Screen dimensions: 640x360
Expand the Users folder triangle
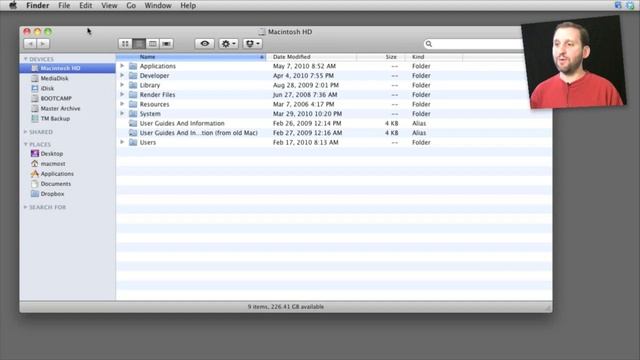coord(122,142)
